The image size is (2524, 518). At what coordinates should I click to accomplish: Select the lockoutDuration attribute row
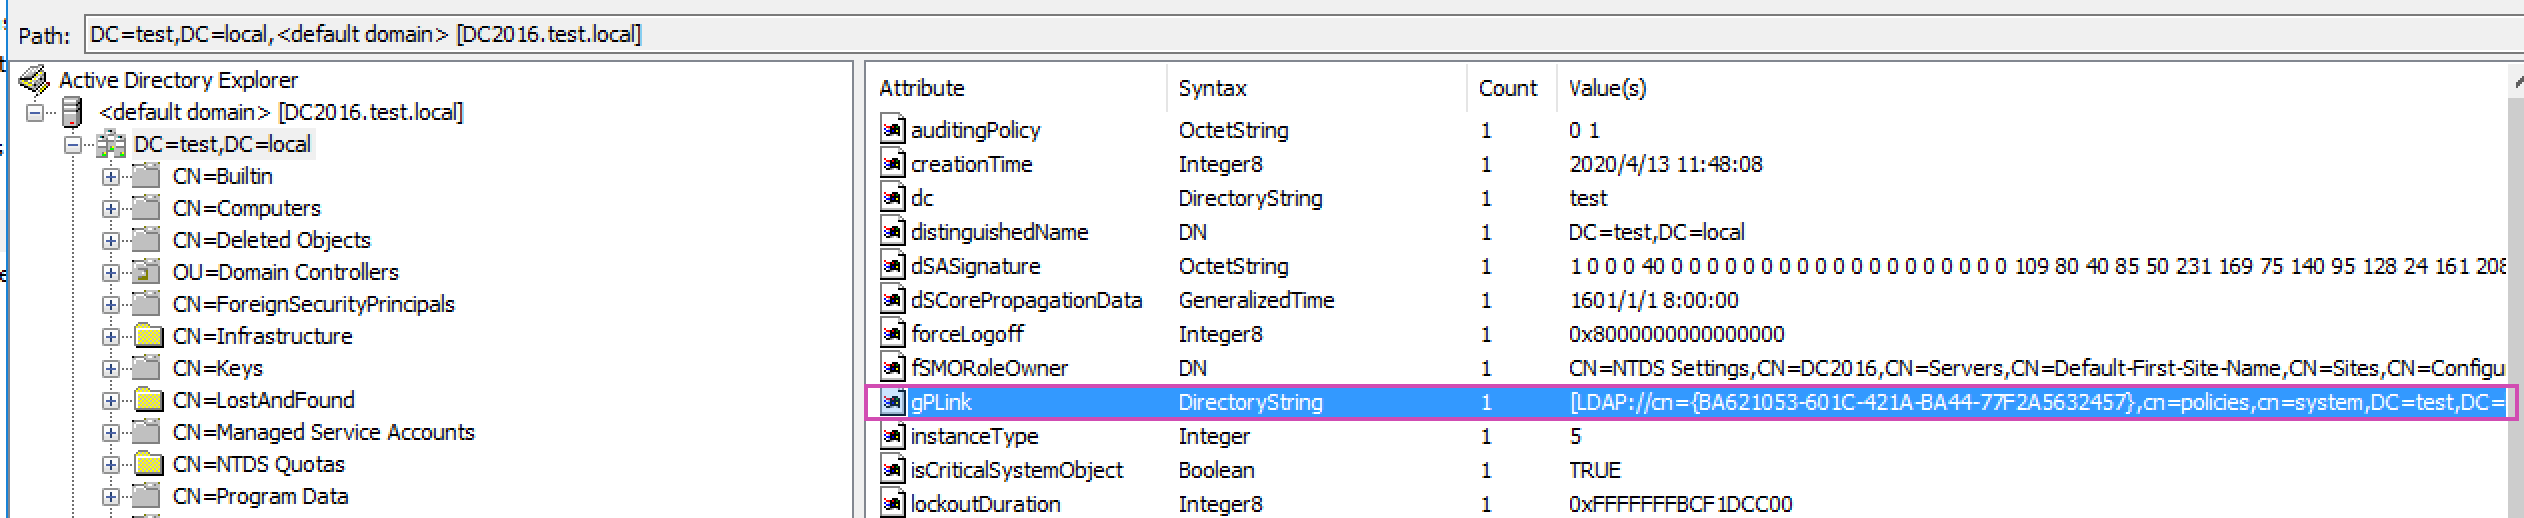pos(985,504)
